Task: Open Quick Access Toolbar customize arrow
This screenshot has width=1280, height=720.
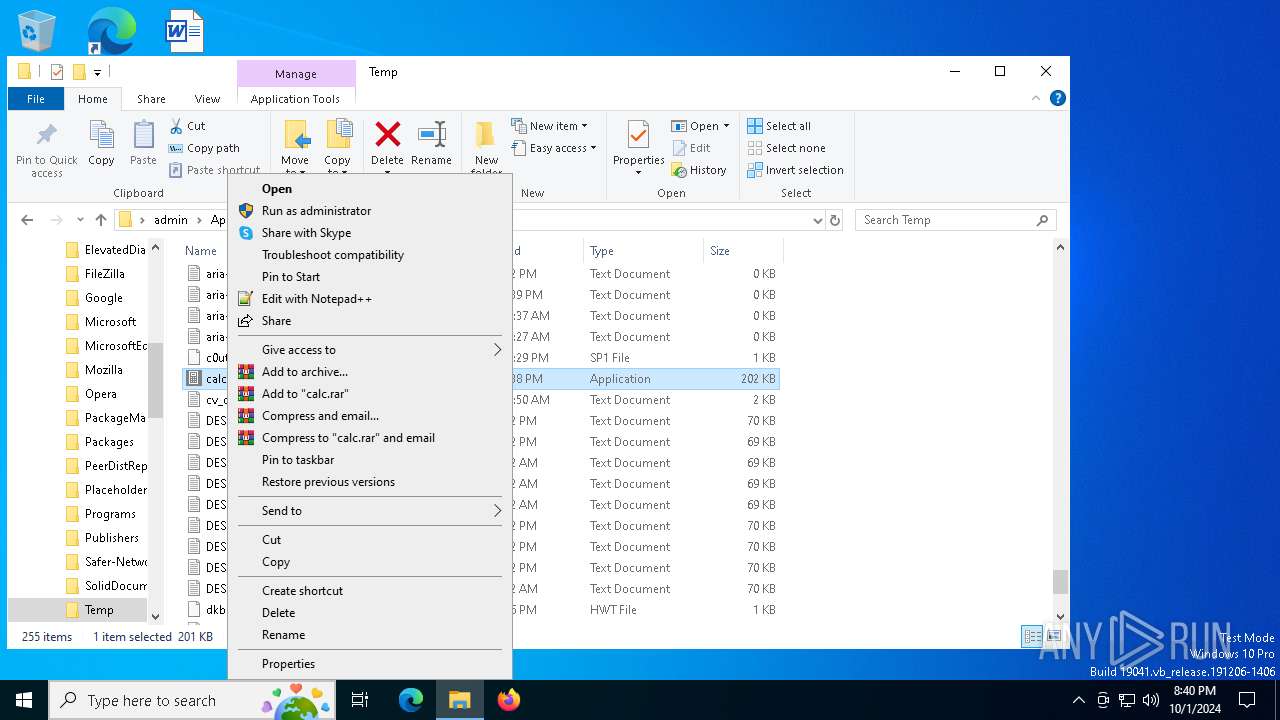Action: click(97, 72)
